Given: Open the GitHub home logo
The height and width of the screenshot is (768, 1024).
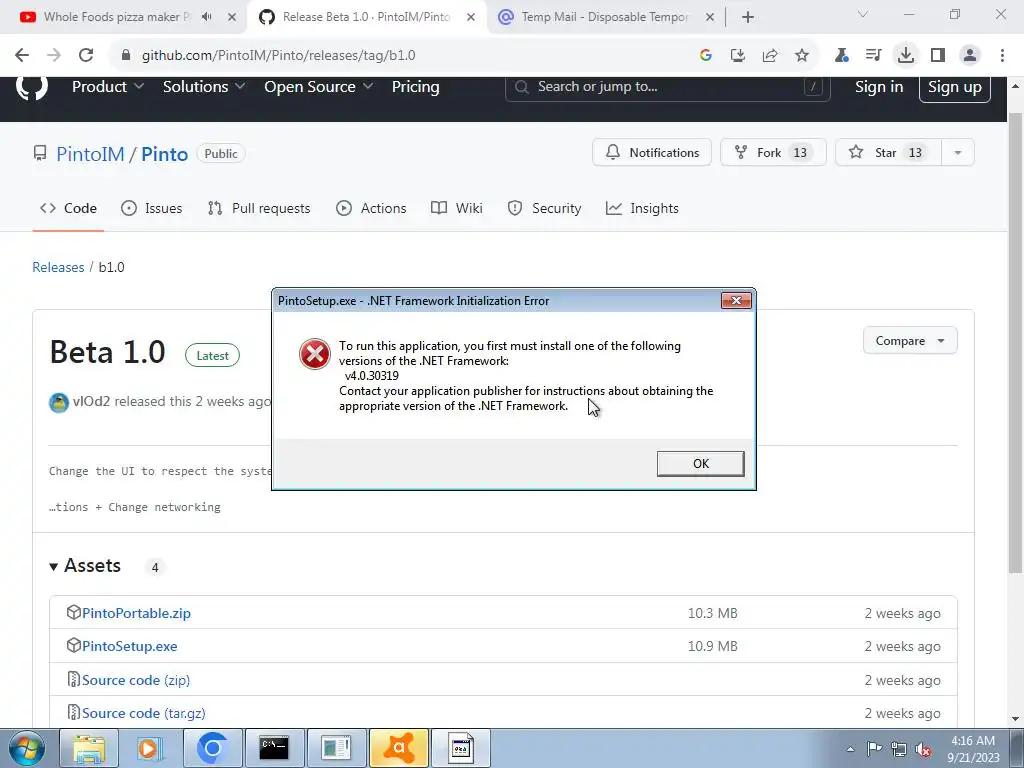Looking at the screenshot, I should (31, 87).
